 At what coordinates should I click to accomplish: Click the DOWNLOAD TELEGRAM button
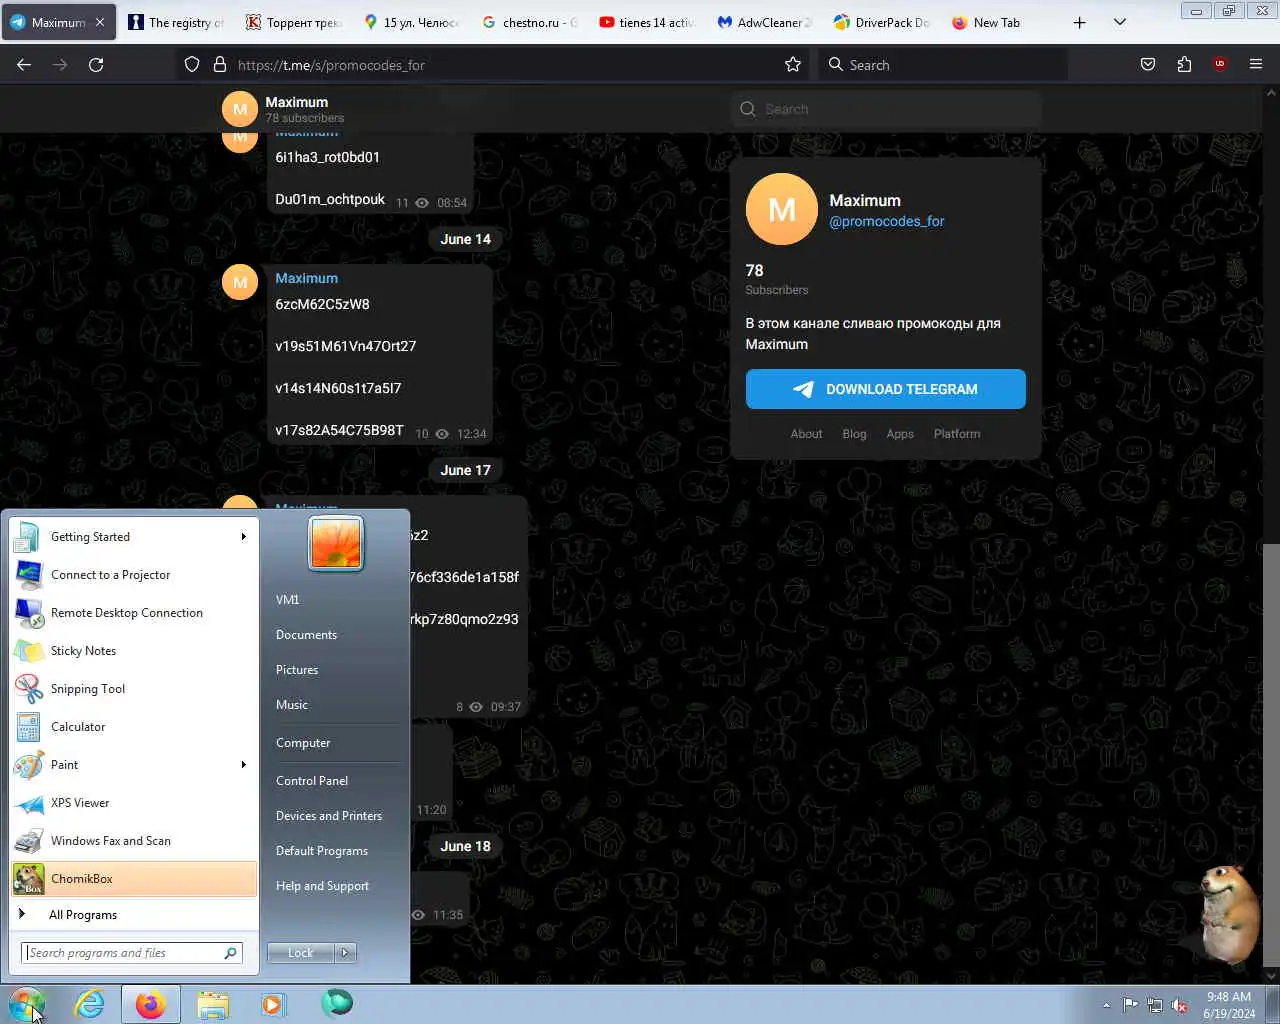pos(886,389)
